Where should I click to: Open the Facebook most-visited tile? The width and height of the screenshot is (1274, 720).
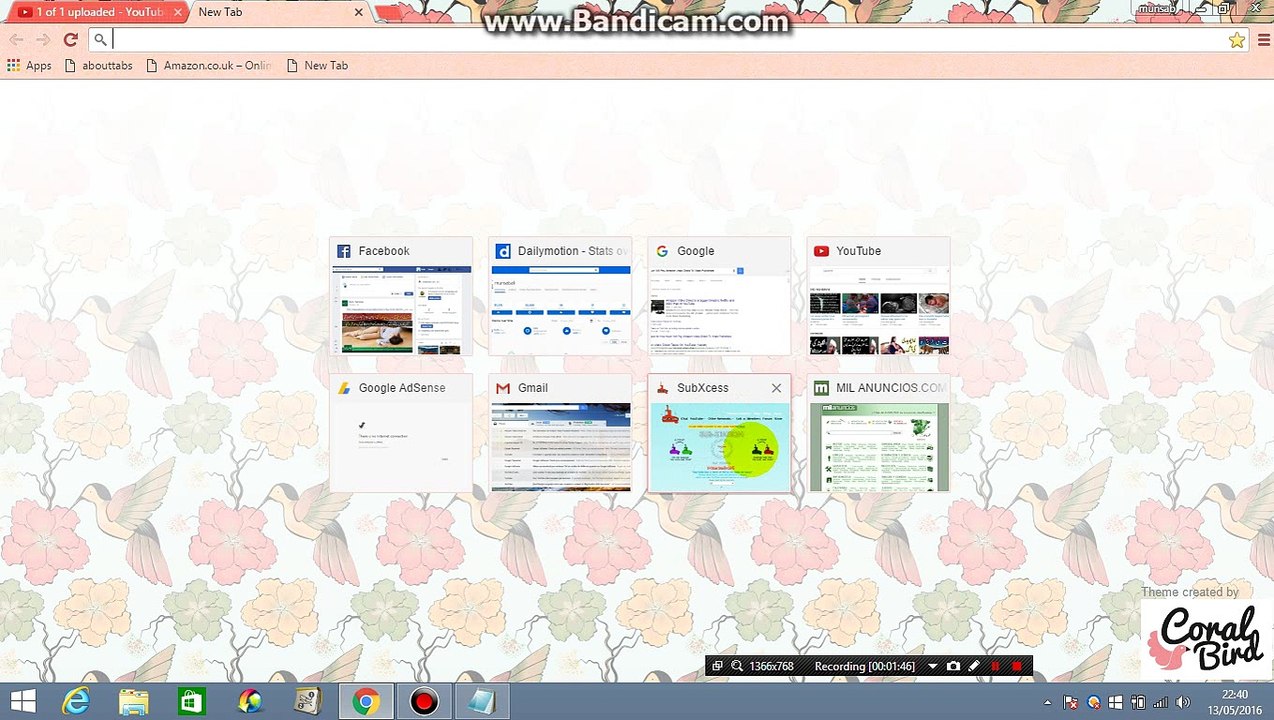[401, 297]
